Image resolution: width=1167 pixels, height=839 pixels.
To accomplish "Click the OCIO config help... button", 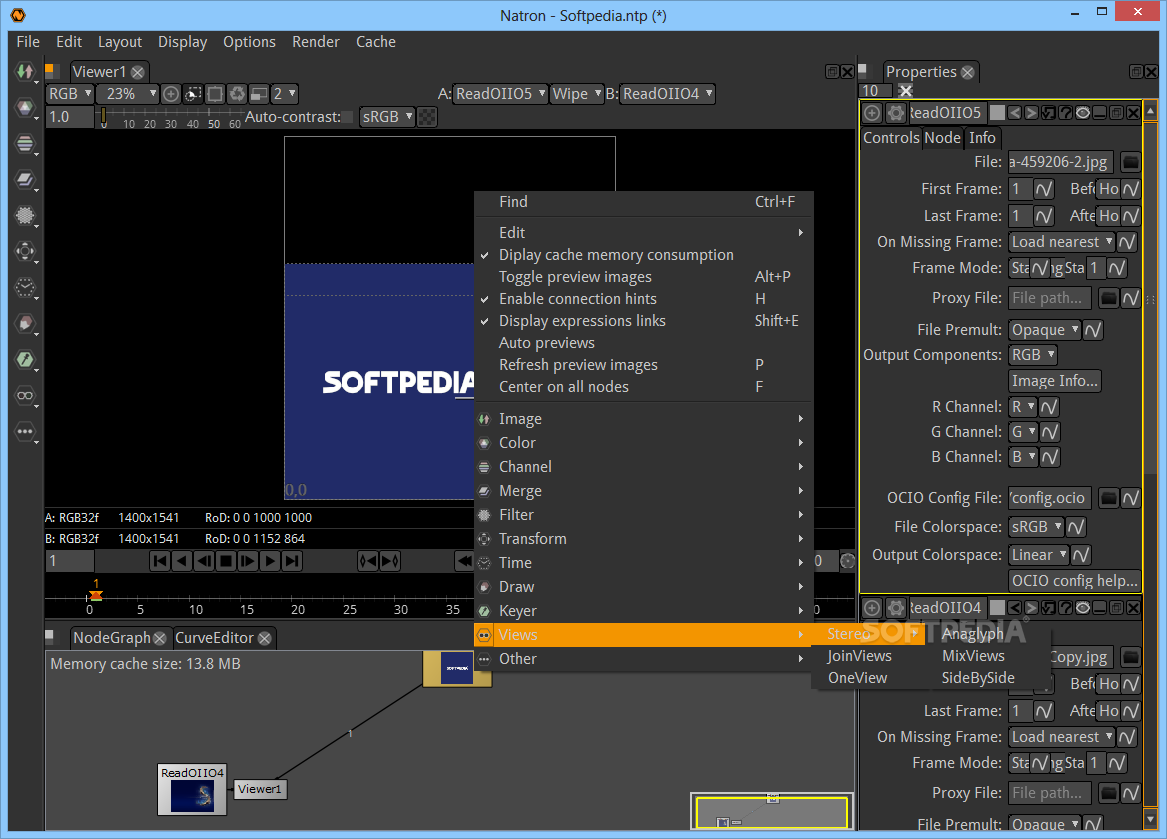I will 1075,581.
